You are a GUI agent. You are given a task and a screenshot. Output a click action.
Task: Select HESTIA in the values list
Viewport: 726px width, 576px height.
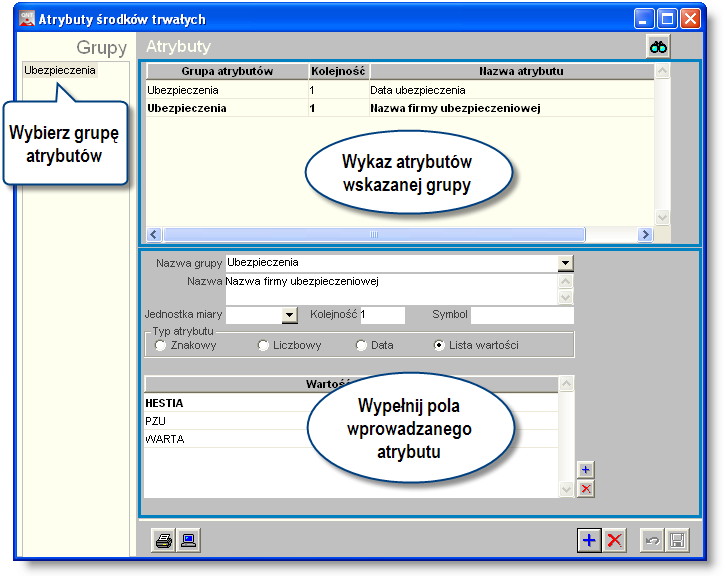pyautogui.click(x=351, y=403)
